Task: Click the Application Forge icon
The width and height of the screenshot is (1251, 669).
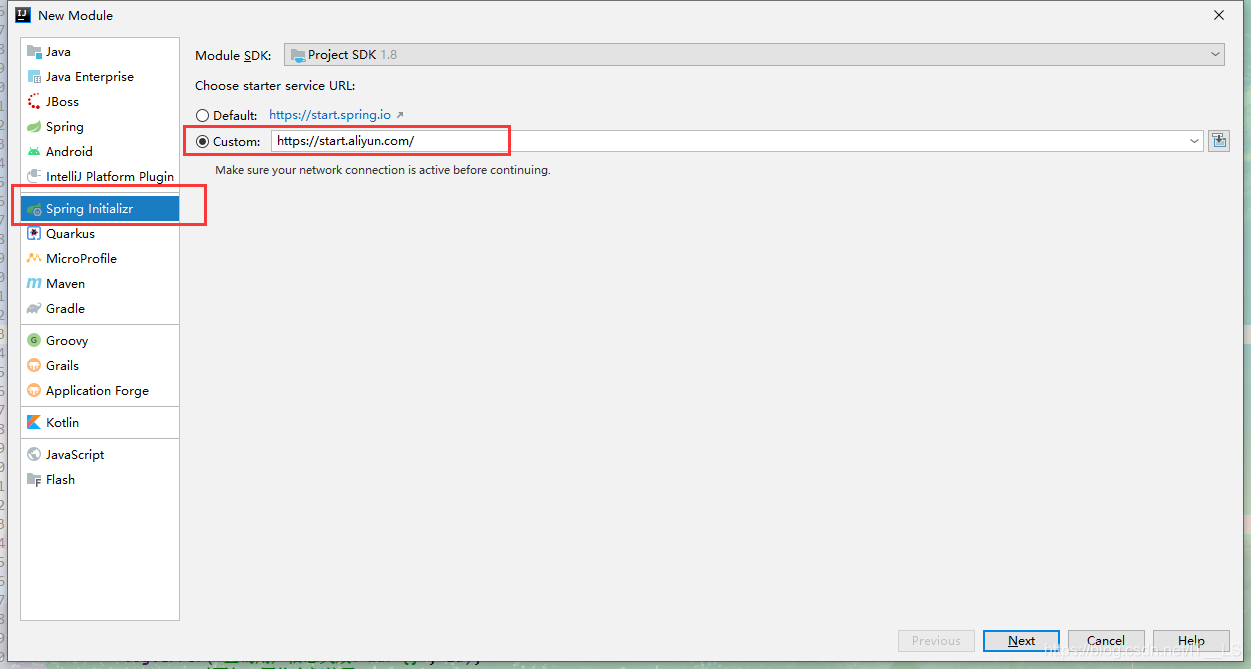Action: [34, 391]
